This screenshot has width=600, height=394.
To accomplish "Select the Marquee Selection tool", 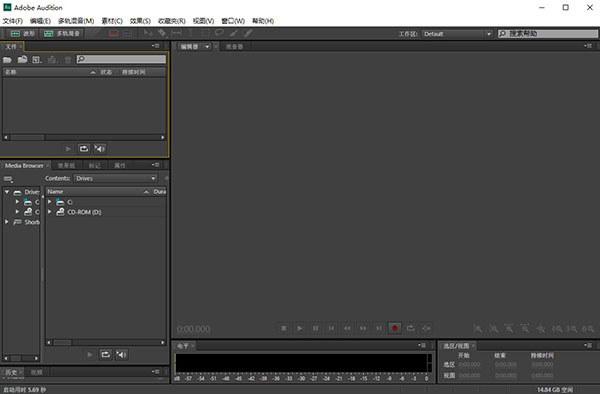I will tap(205, 34).
